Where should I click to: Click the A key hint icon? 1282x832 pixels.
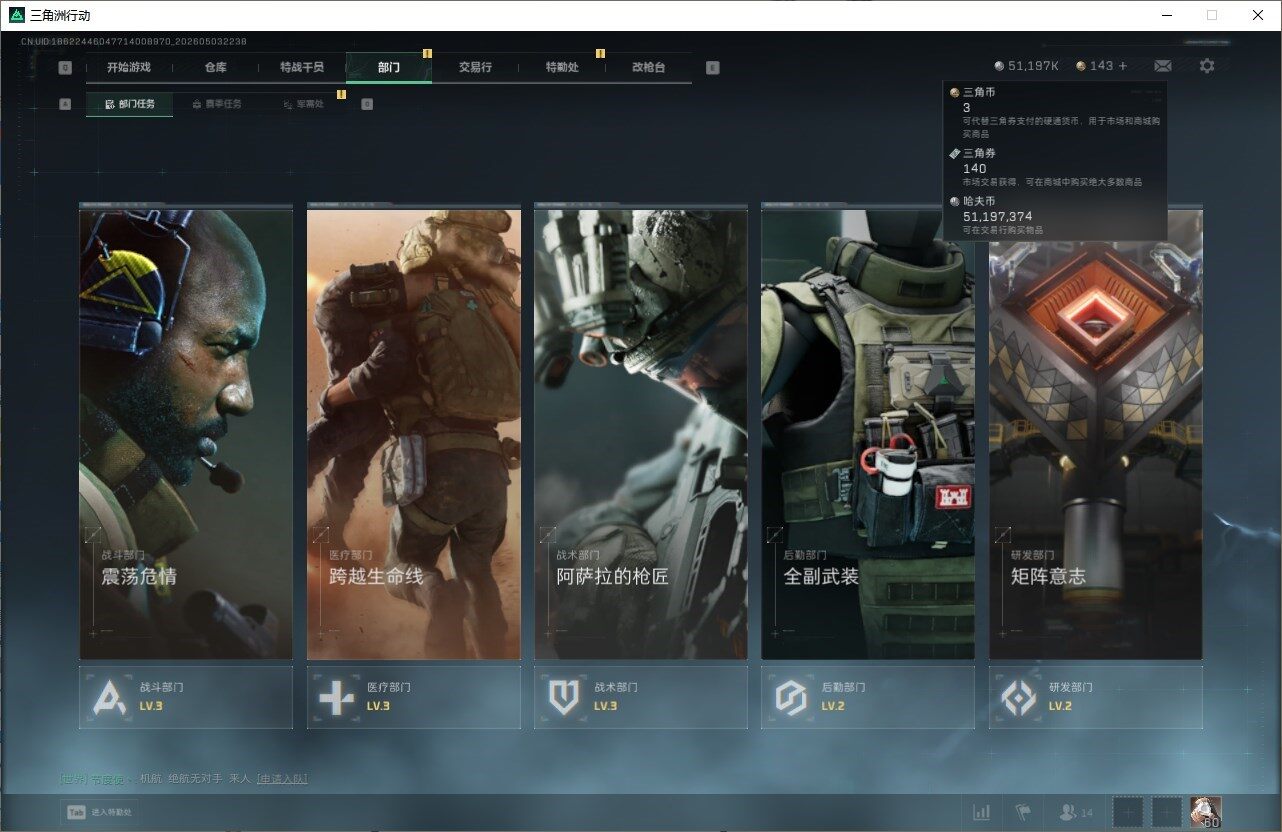(65, 104)
